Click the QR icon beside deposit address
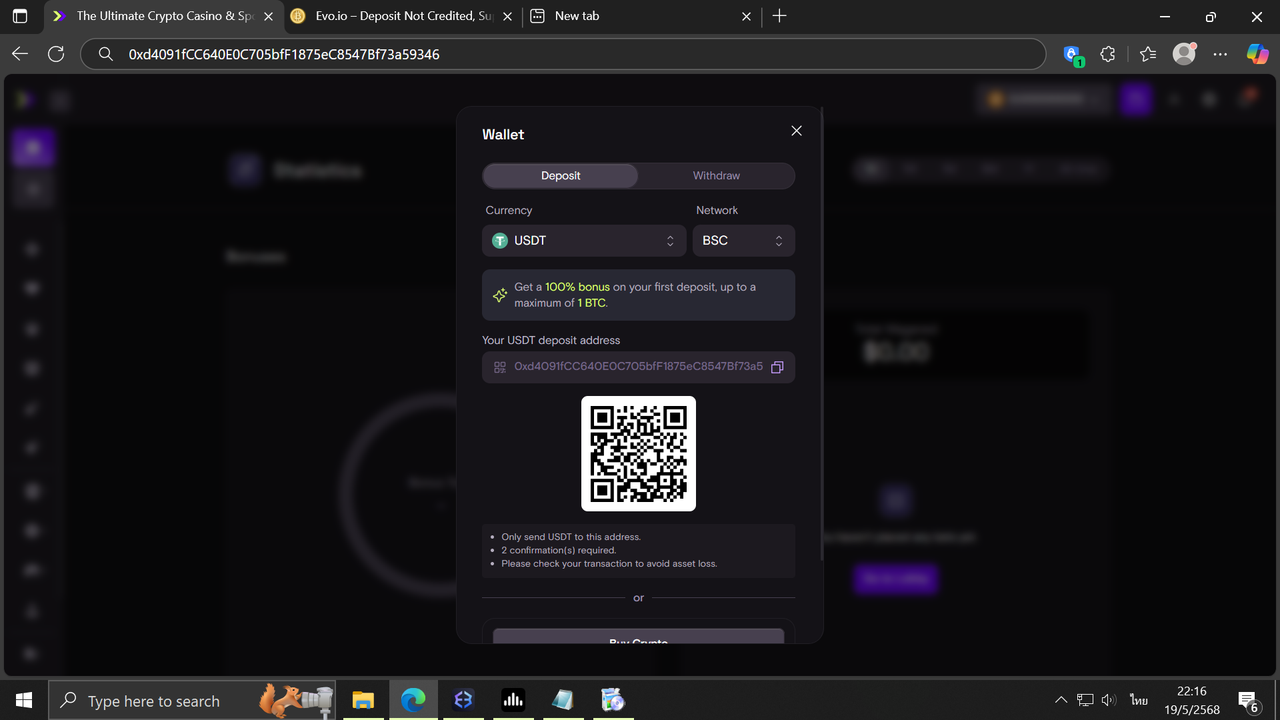This screenshot has height=720, width=1280. (500, 367)
